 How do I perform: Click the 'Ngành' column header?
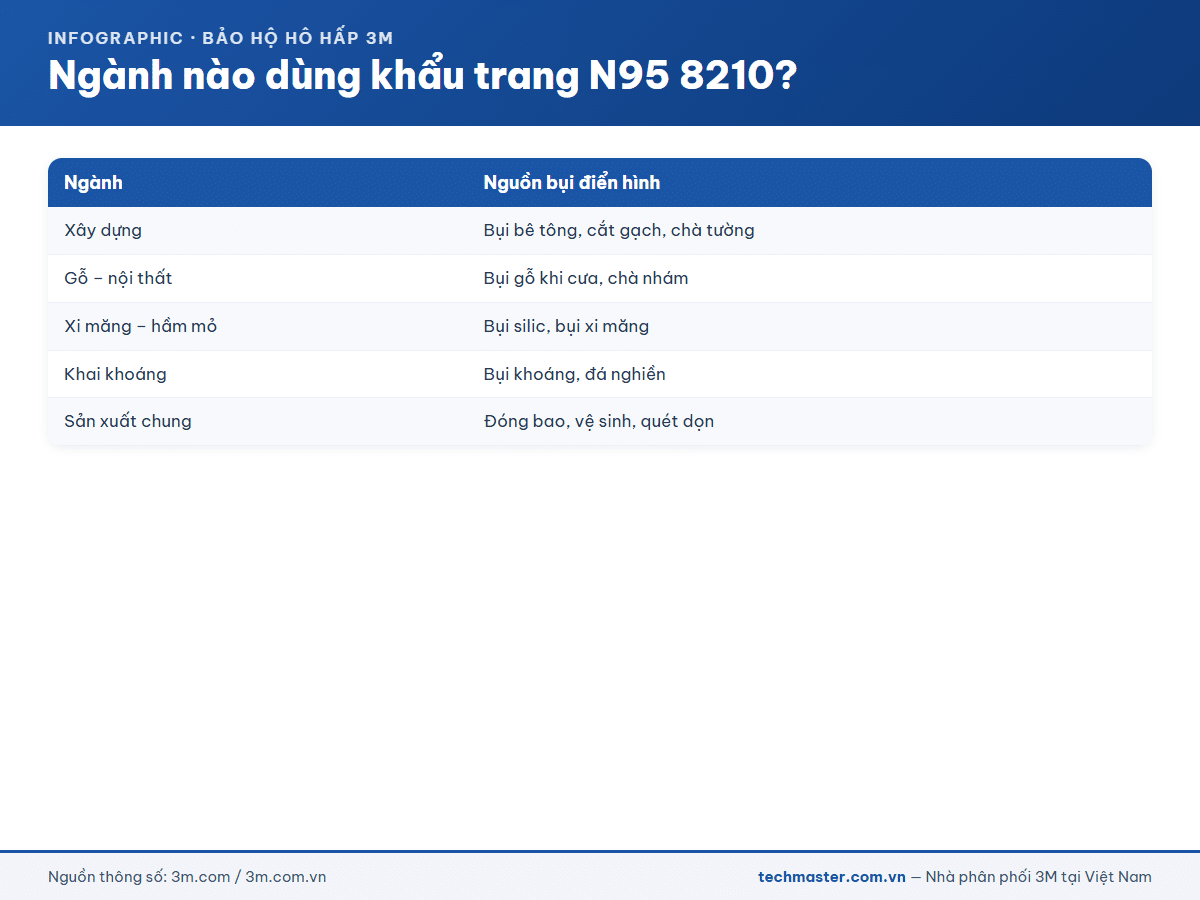[257, 183]
